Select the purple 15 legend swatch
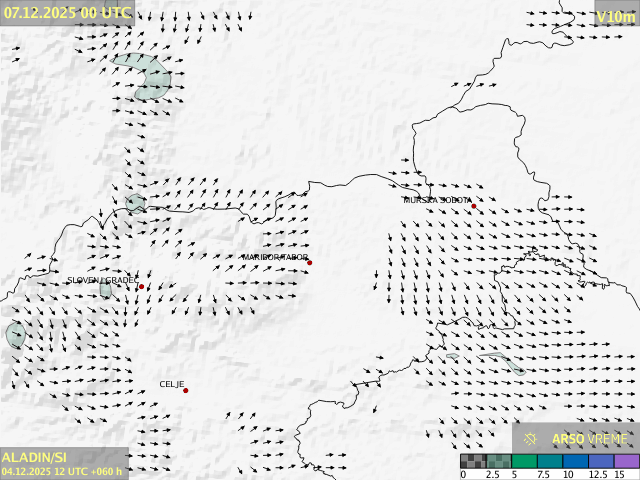The image size is (640, 480). tap(625, 462)
